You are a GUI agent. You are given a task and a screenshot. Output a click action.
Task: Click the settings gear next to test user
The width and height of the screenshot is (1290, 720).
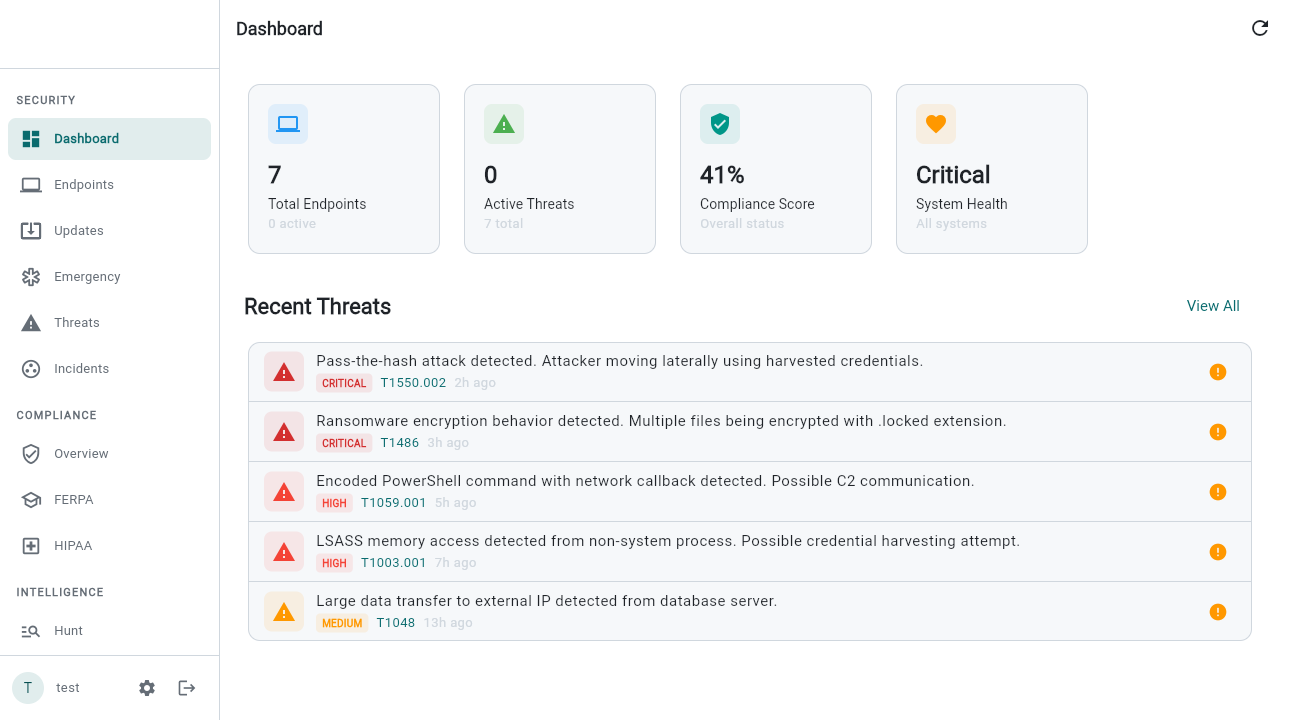pos(146,687)
